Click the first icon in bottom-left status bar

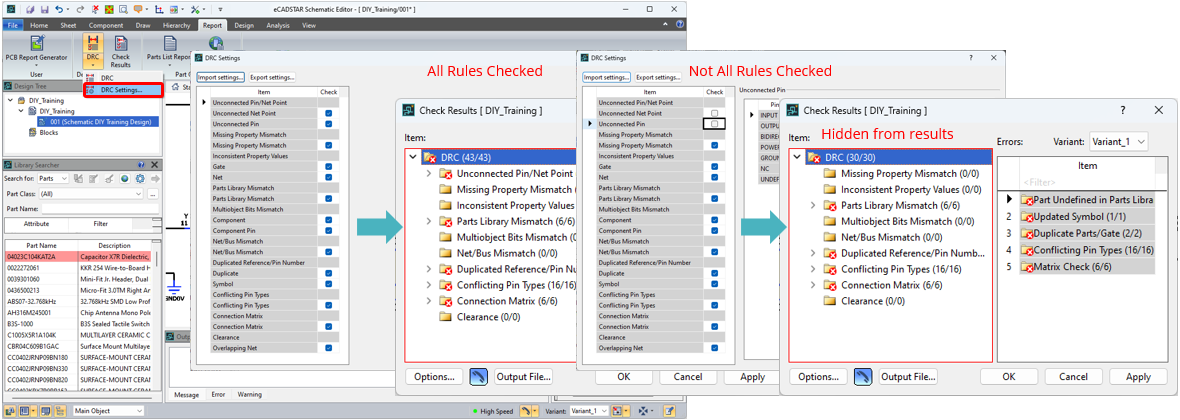coord(12,411)
